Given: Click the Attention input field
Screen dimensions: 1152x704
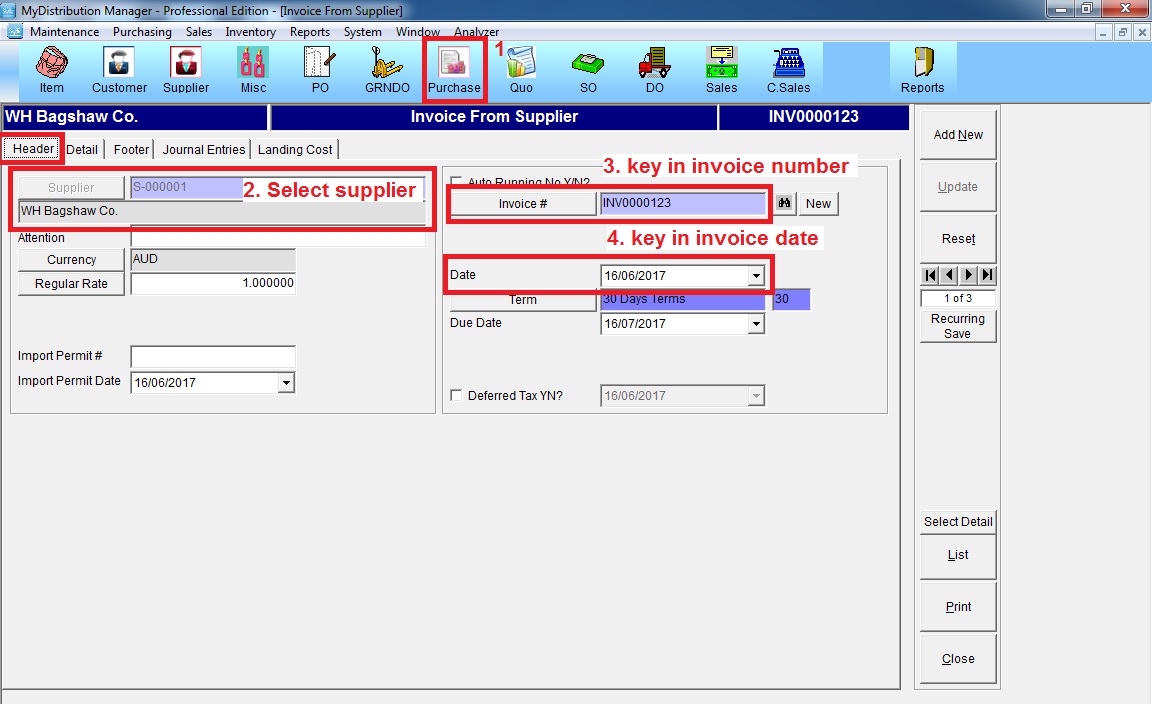Looking at the screenshot, I should tap(277, 238).
